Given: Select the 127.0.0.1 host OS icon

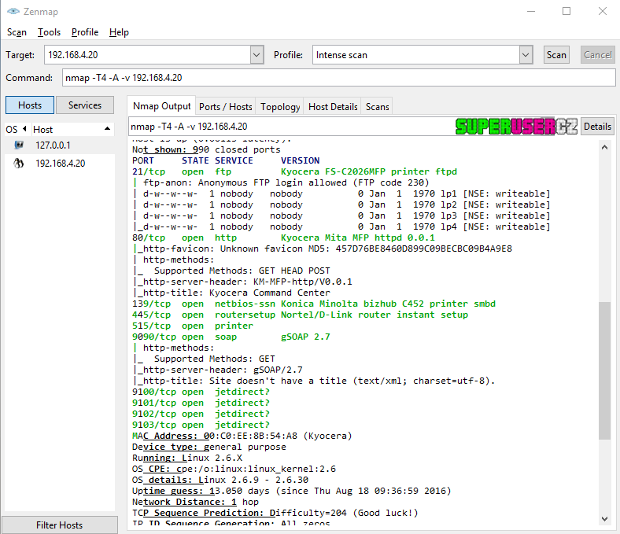Looking at the screenshot, I should pos(19,145).
